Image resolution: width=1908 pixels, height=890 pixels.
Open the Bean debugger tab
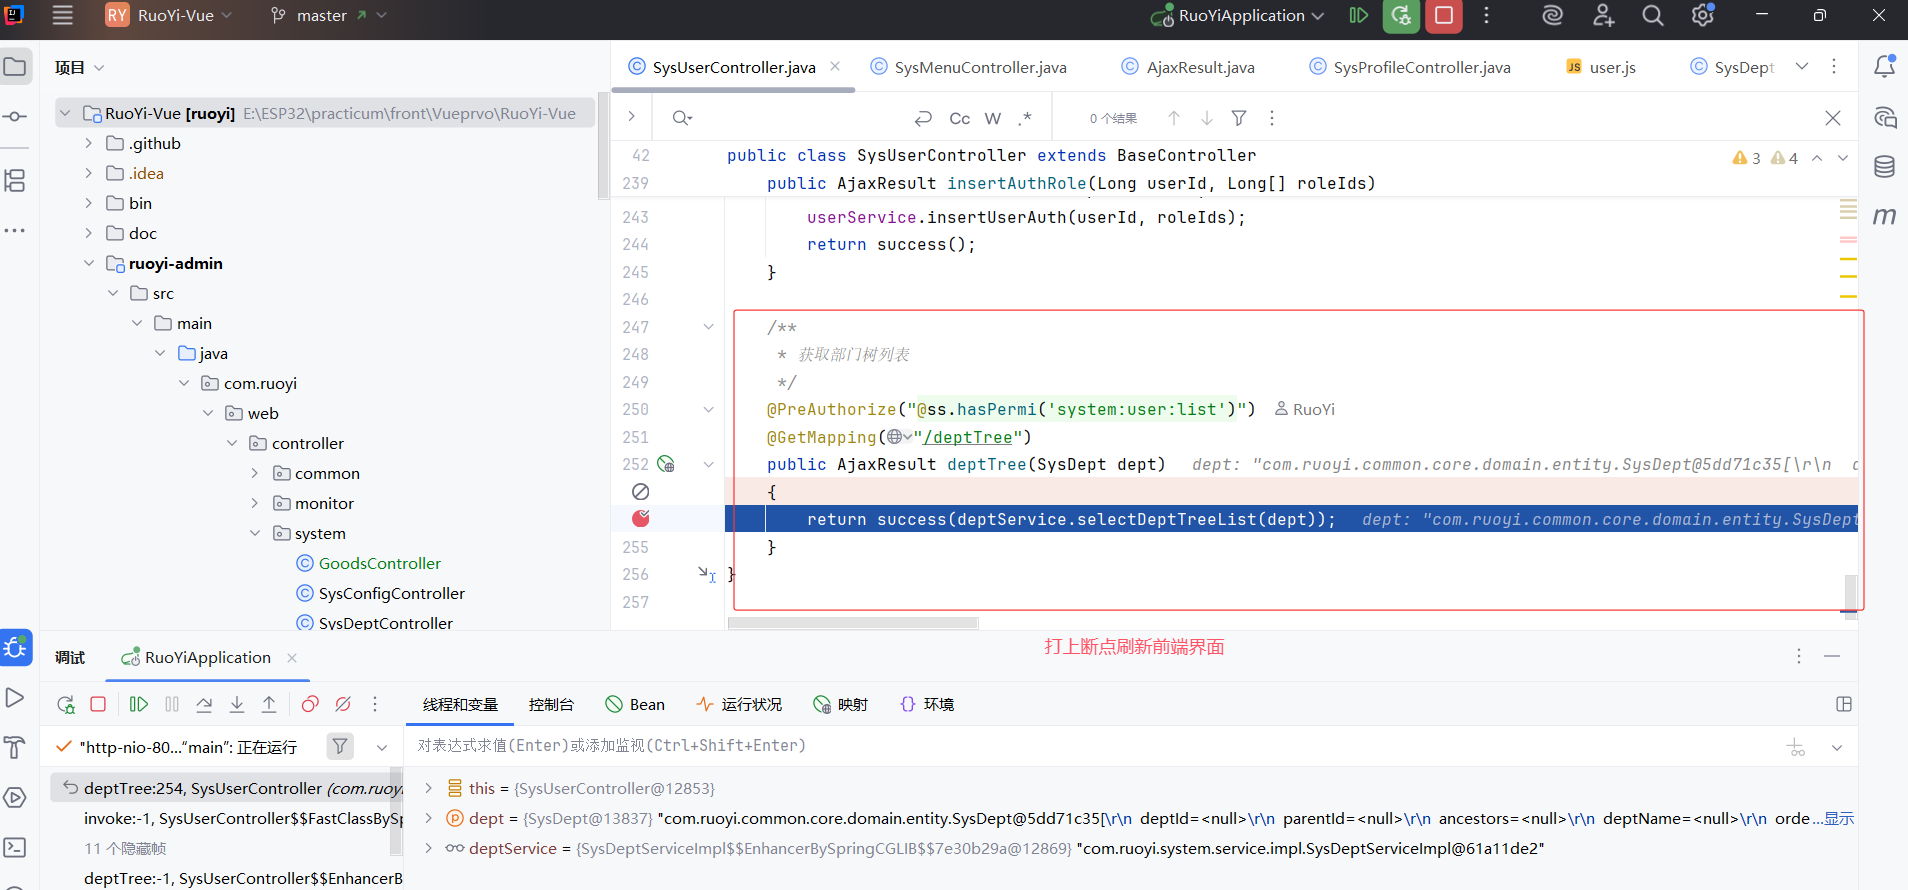coord(635,704)
